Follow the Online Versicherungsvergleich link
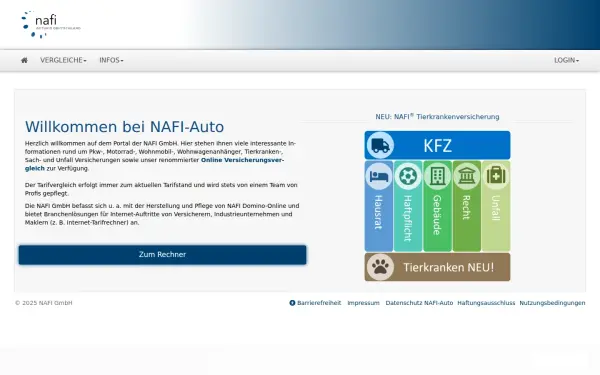The width and height of the screenshot is (600, 375). click(x=243, y=160)
